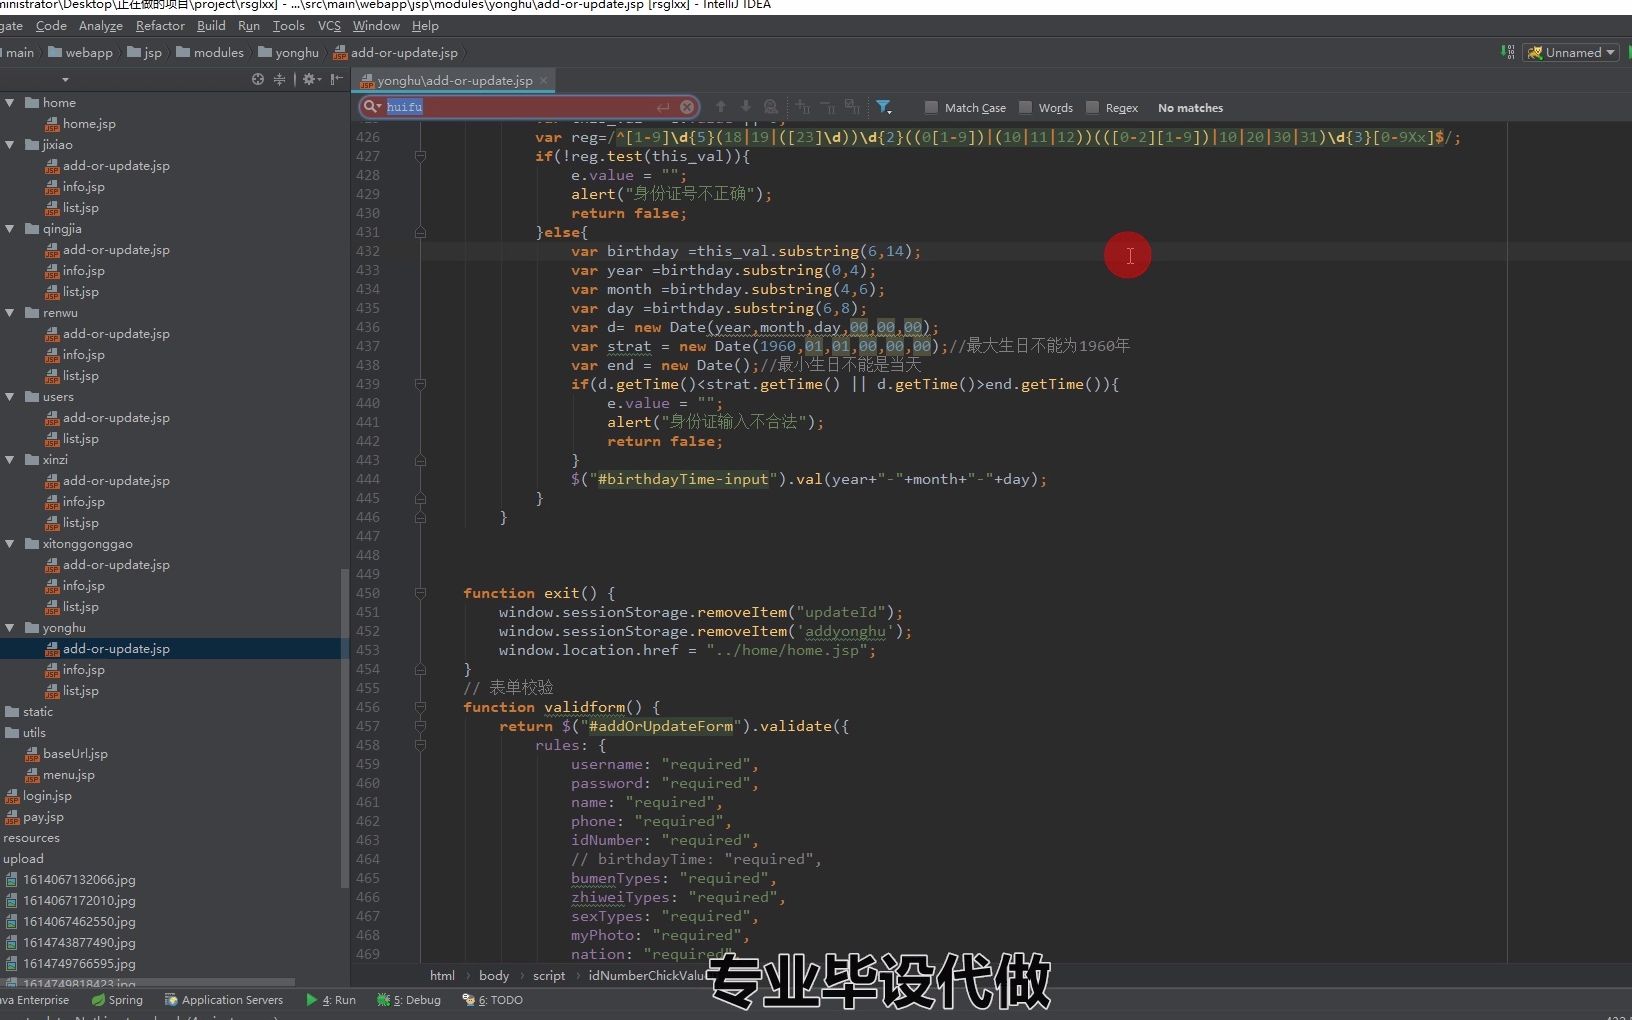Jump to next search match with down arrow
1632x1020 pixels.
(746, 107)
